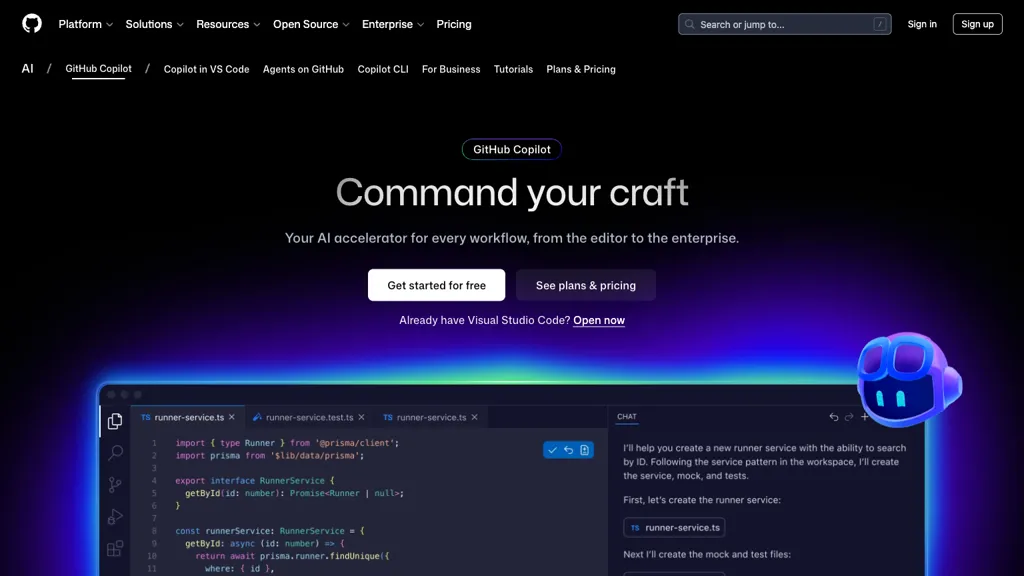The image size is (1024, 576).
Task: Open Visual Studio Code via the Open now link
Action: point(599,320)
